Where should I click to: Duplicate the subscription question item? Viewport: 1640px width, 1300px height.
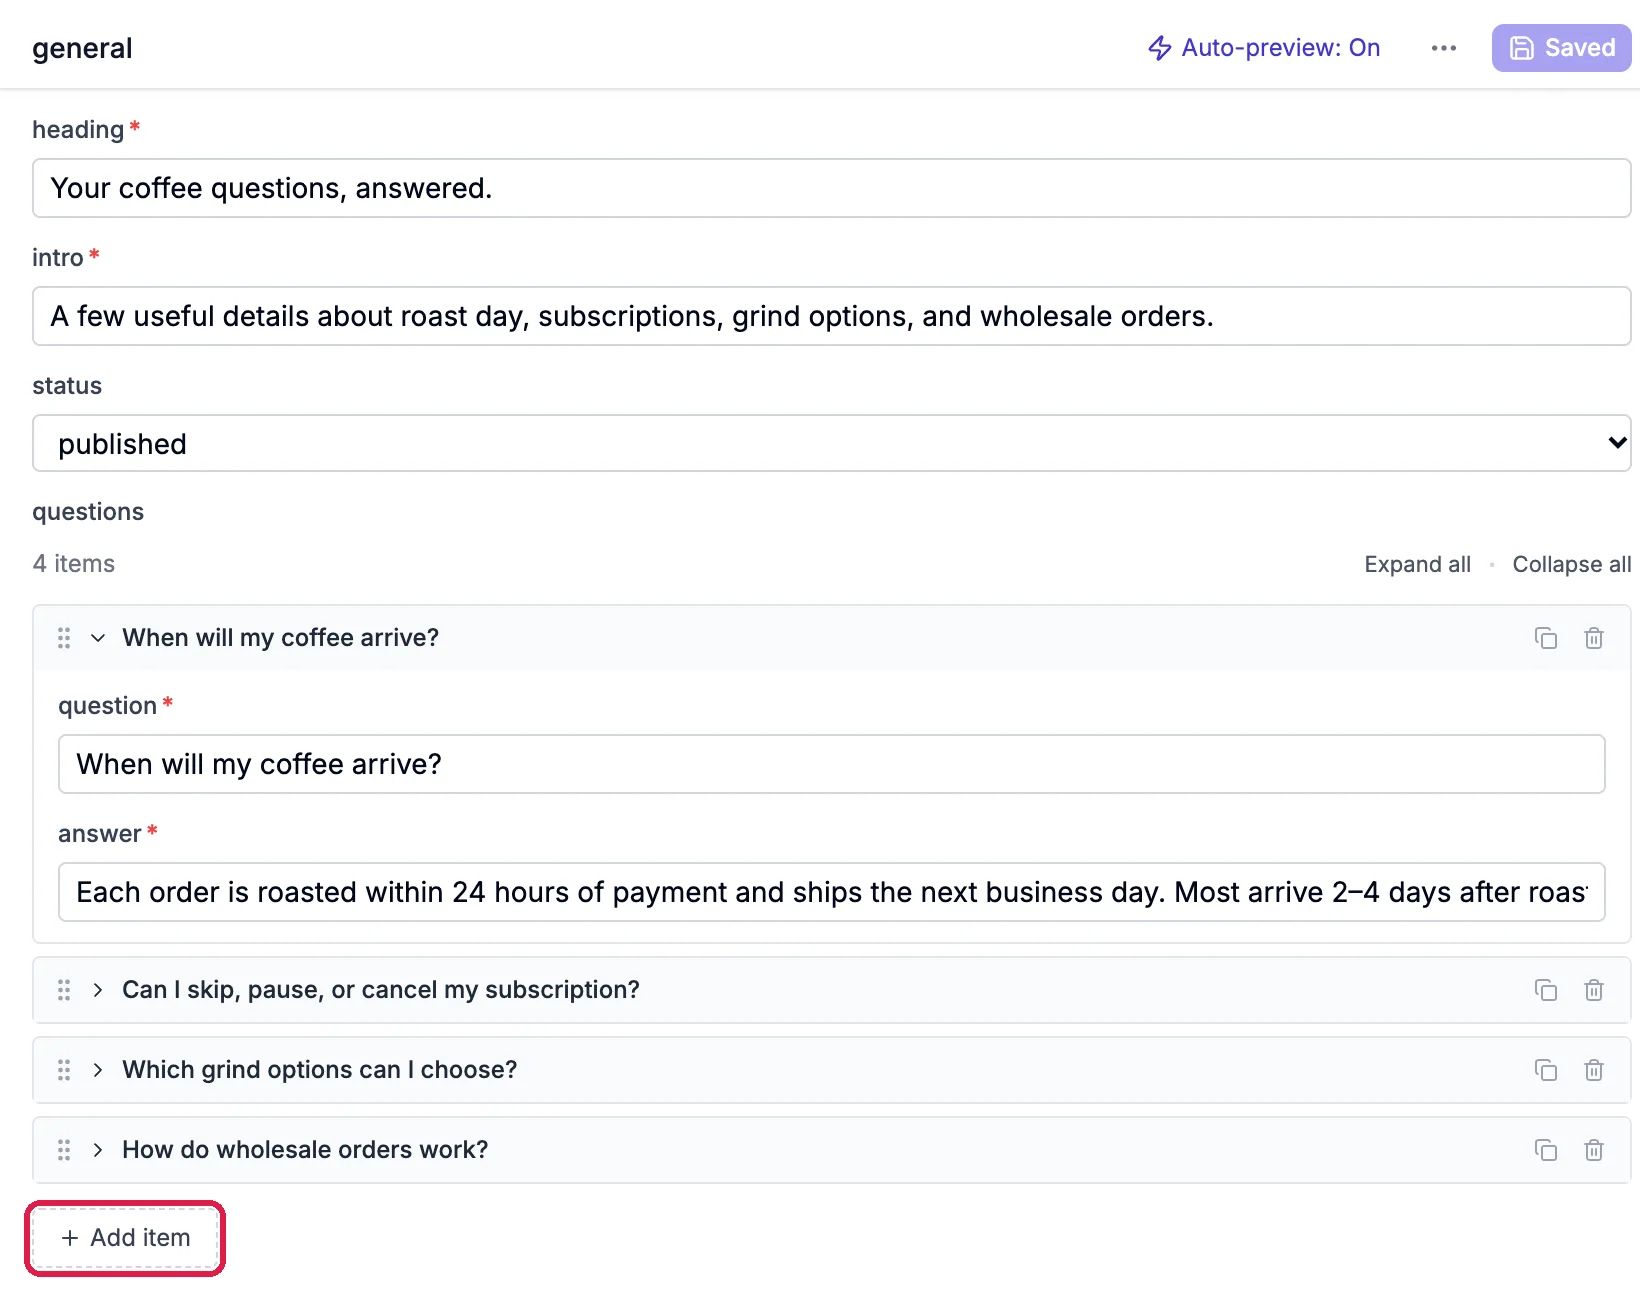tap(1546, 990)
